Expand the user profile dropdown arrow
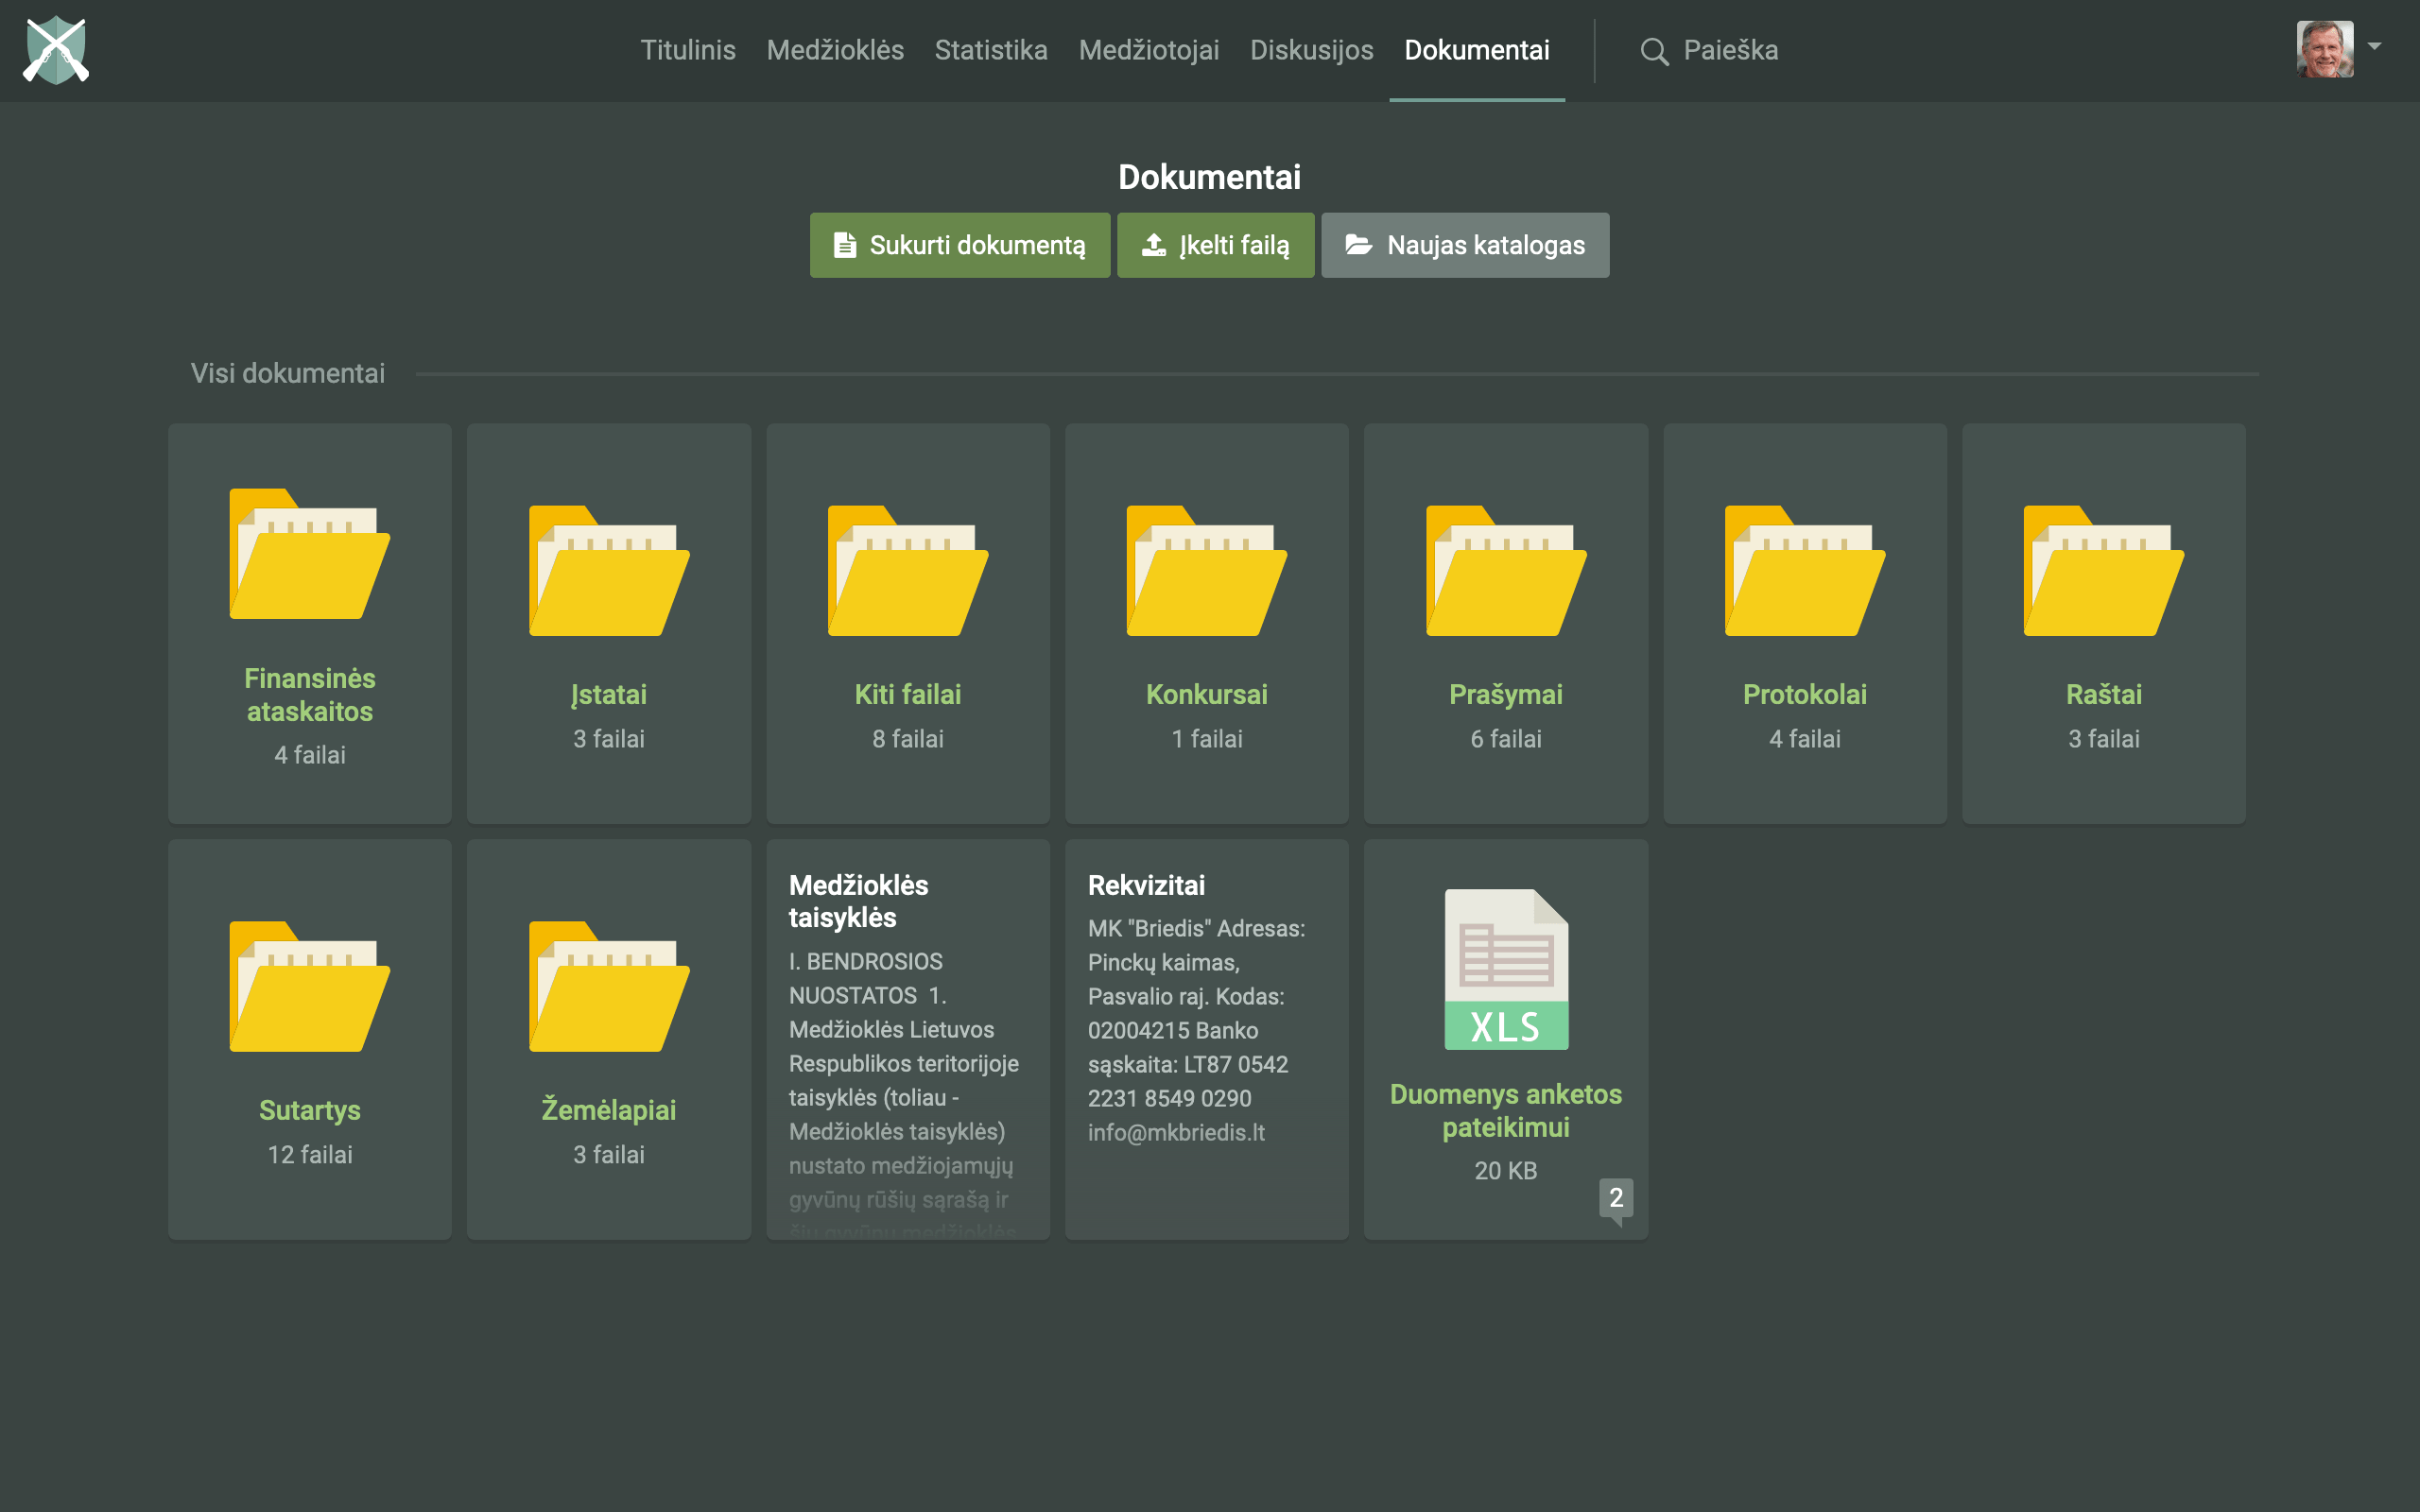Viewport: 2420px width, 1512px height. click(x=2374, y=46)
